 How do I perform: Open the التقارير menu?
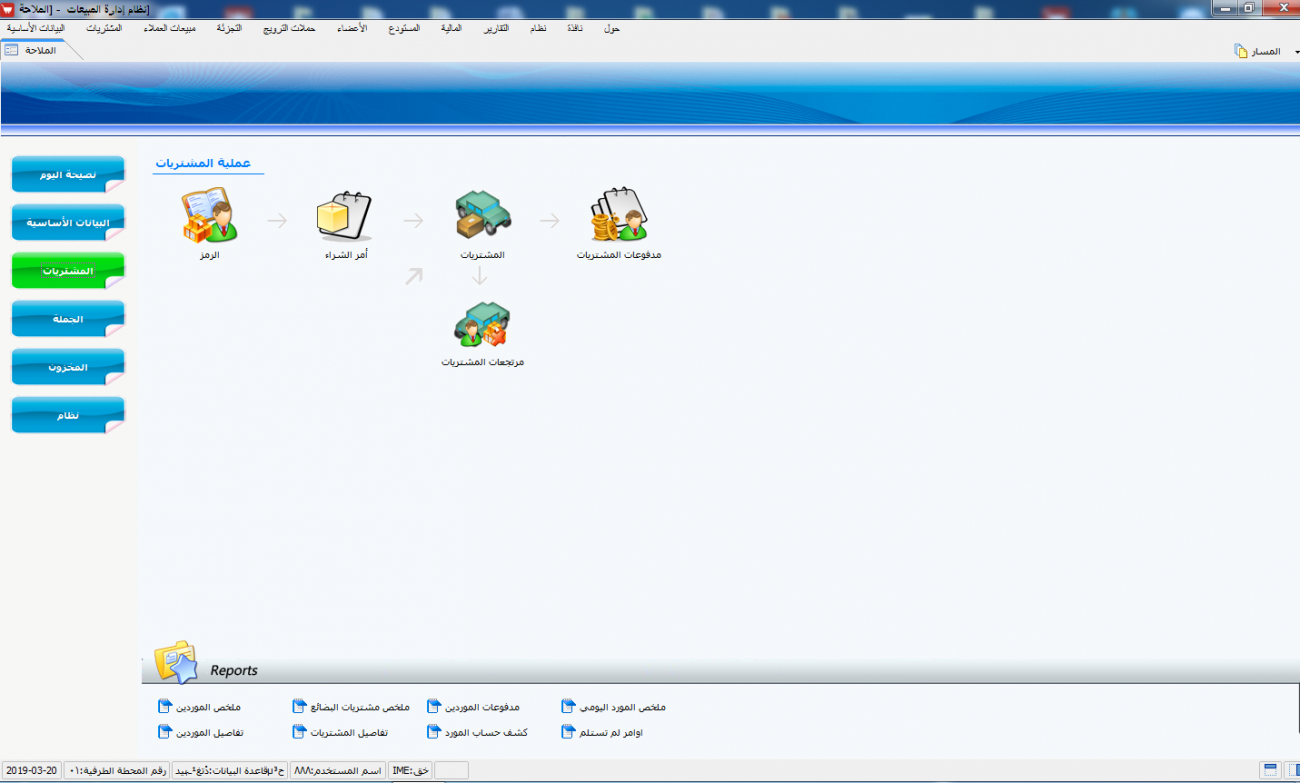496,28
